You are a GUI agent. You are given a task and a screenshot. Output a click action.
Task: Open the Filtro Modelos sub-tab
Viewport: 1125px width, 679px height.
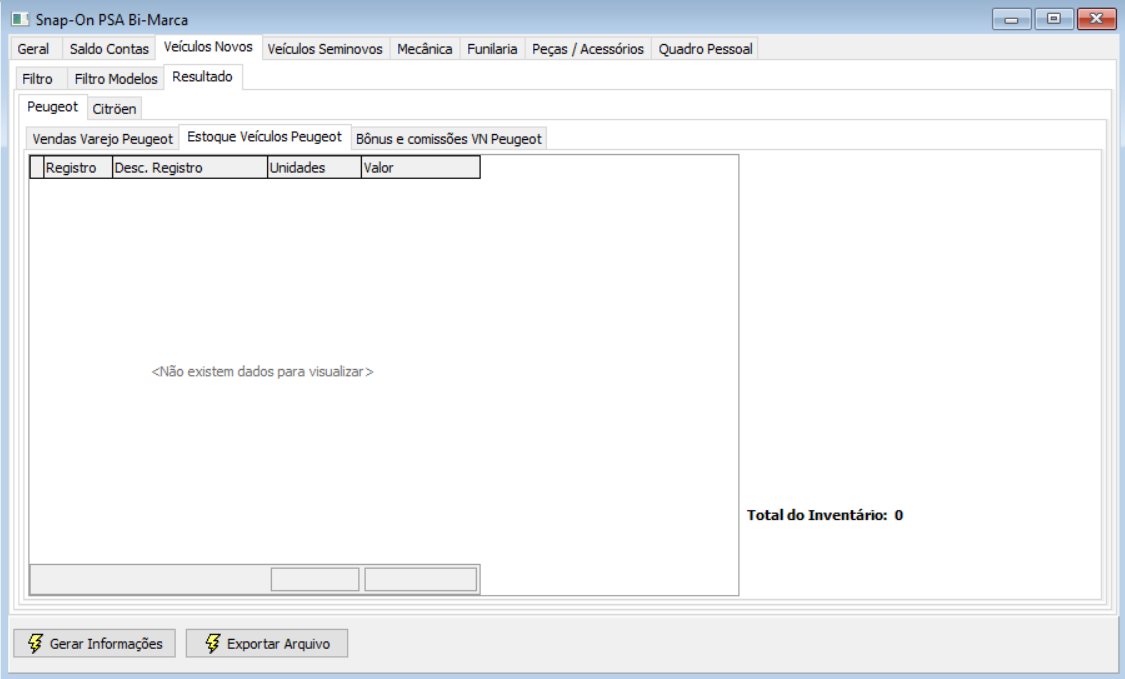(116, 78)
